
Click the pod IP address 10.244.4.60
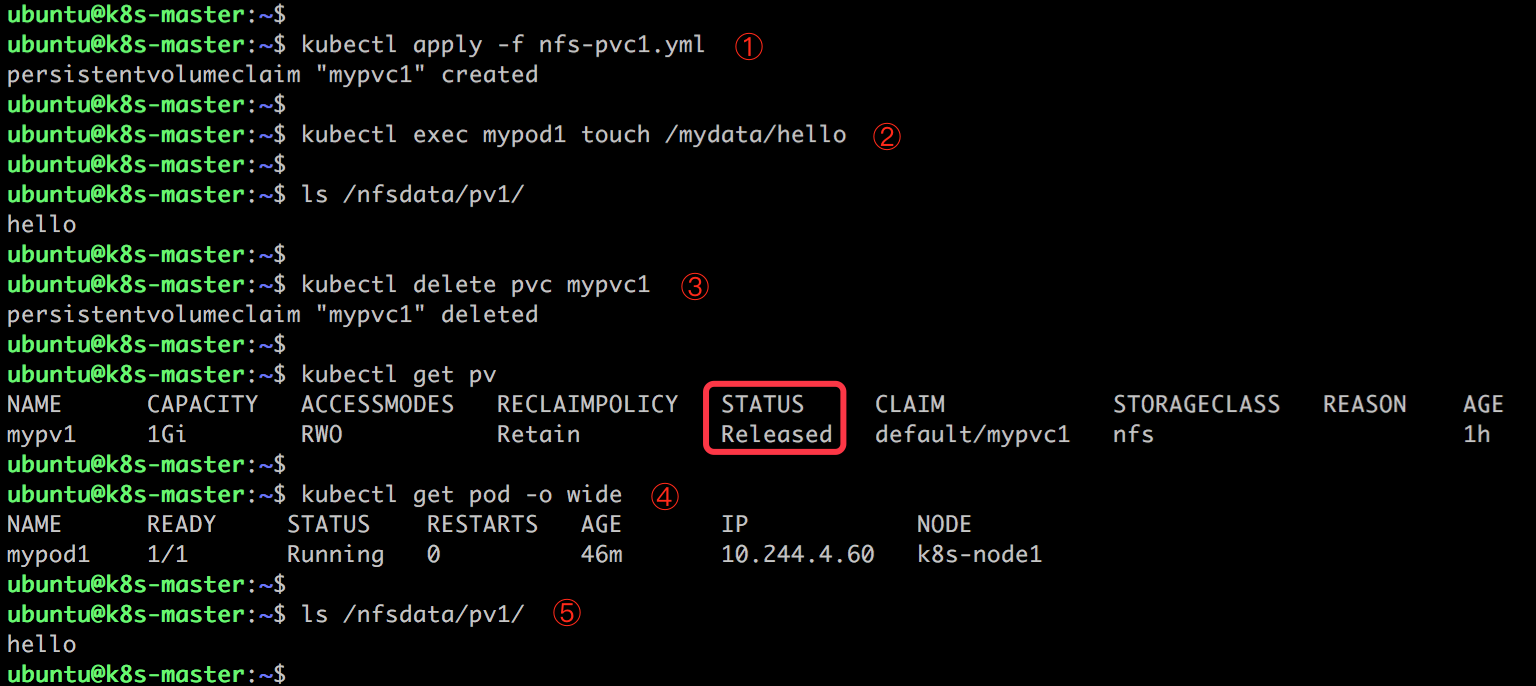pos(798,554)
